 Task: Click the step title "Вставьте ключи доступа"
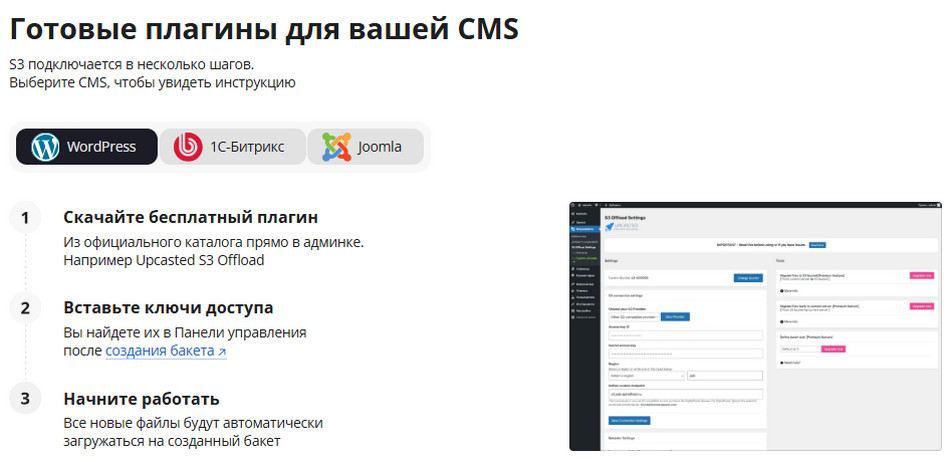tap(168, 308)
